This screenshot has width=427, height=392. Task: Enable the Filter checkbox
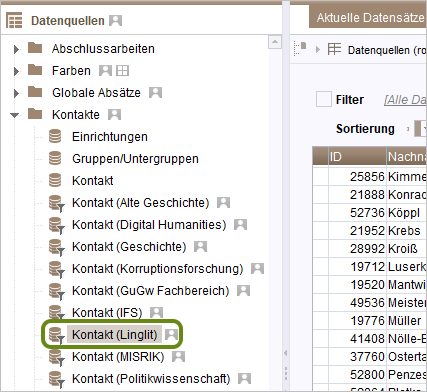(323, 99)
